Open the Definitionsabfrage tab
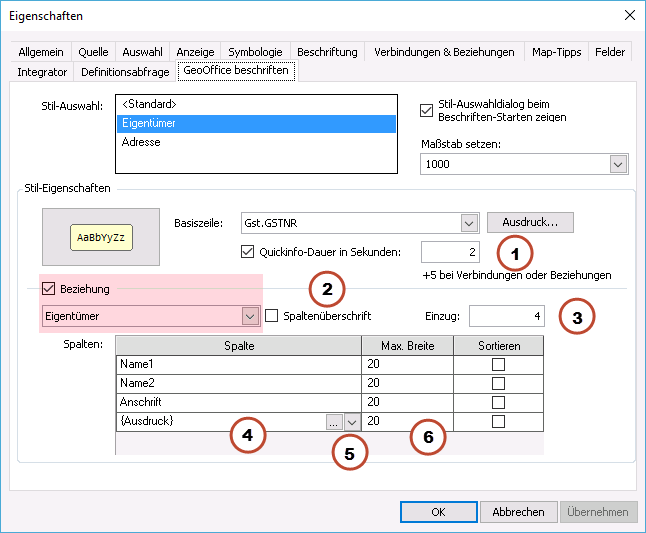Viewport: 646px width, 533px height. point(125,72)
